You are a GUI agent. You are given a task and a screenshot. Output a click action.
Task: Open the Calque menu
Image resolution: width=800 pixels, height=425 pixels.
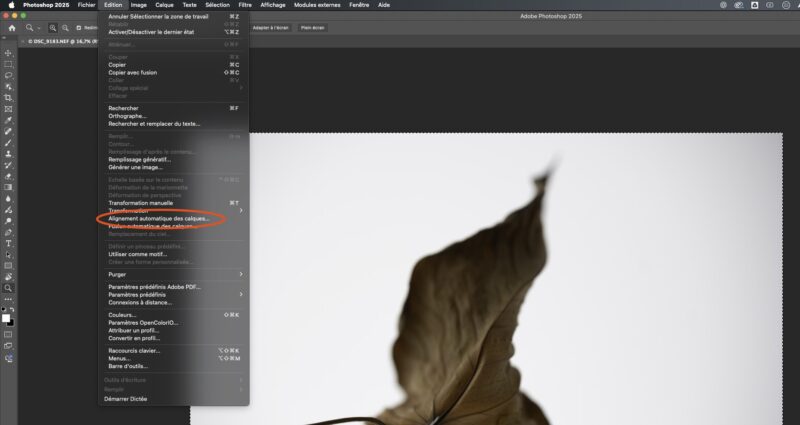(x=164, y=5)
